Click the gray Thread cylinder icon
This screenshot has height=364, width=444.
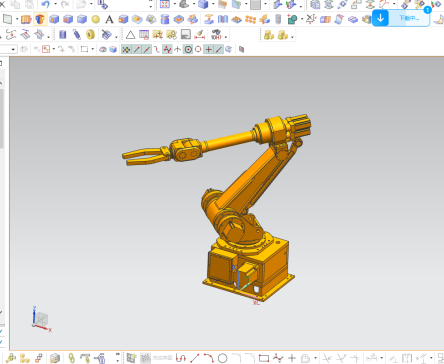[278, 19]
